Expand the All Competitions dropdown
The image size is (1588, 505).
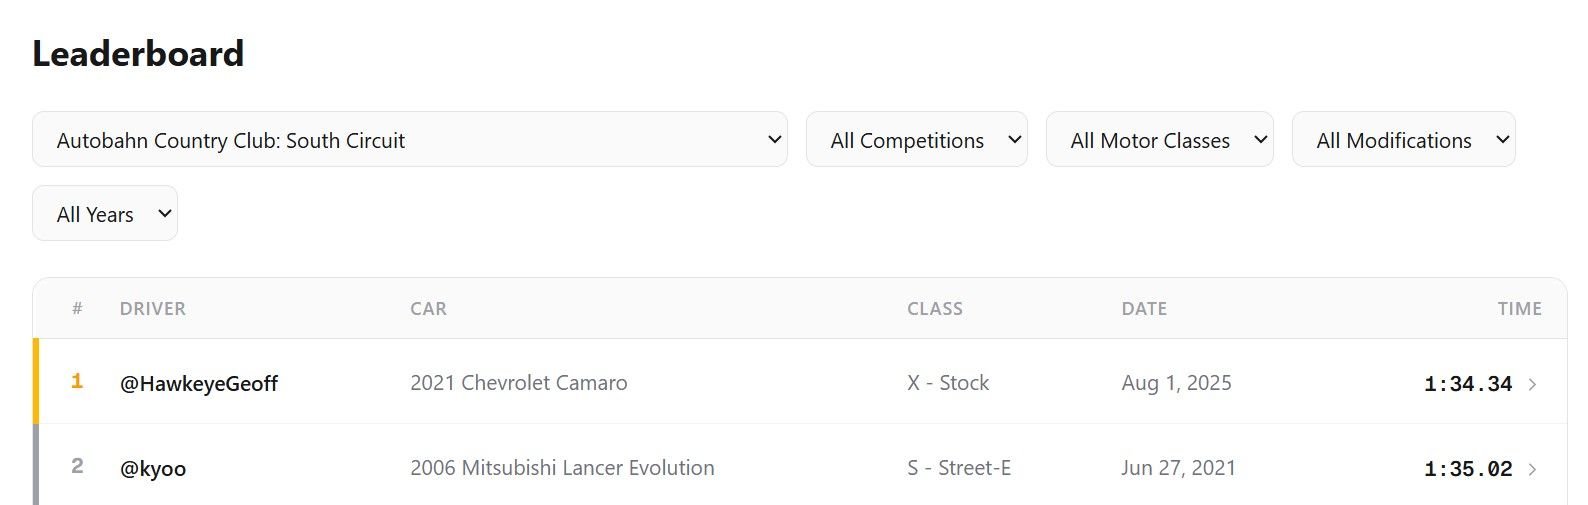tap(916, 140)
